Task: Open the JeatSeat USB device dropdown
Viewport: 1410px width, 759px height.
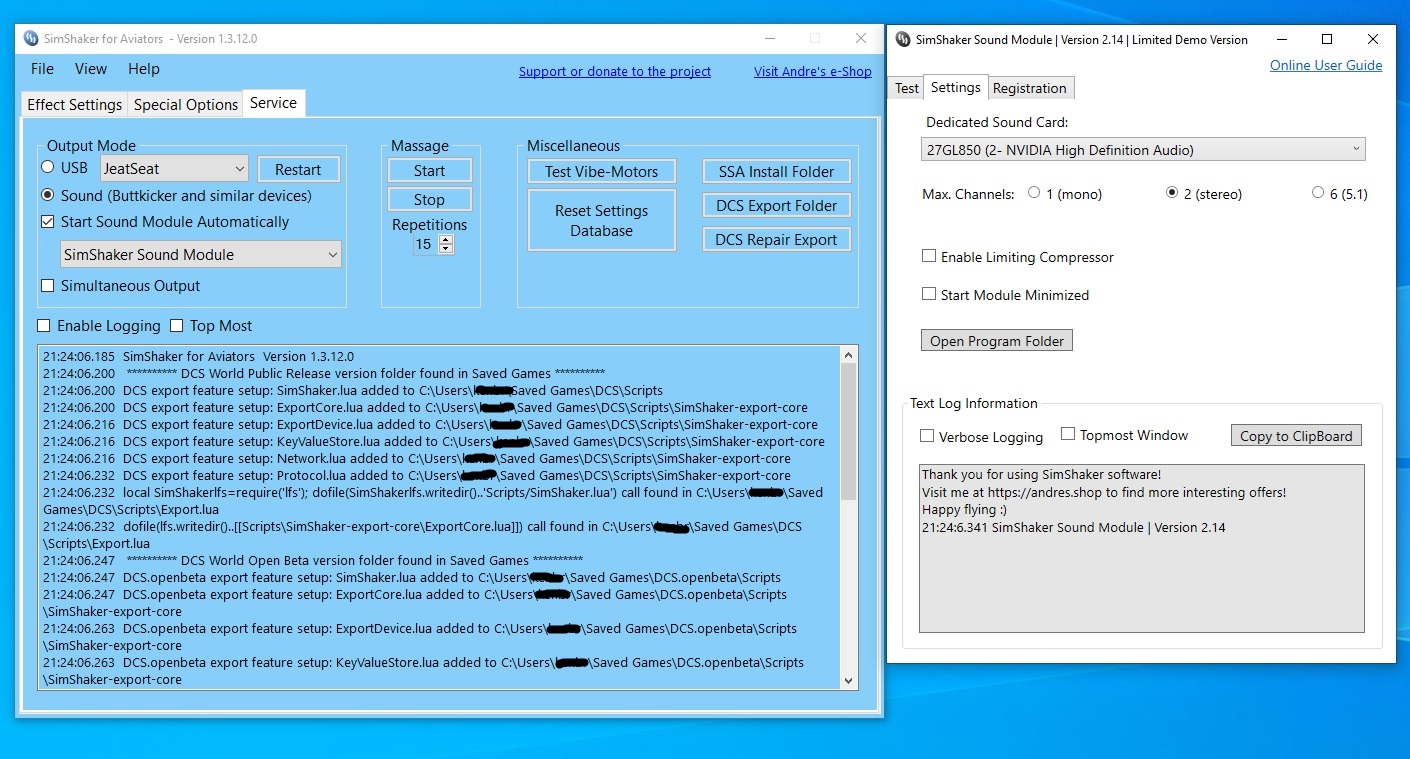Action: click(174, 169)
